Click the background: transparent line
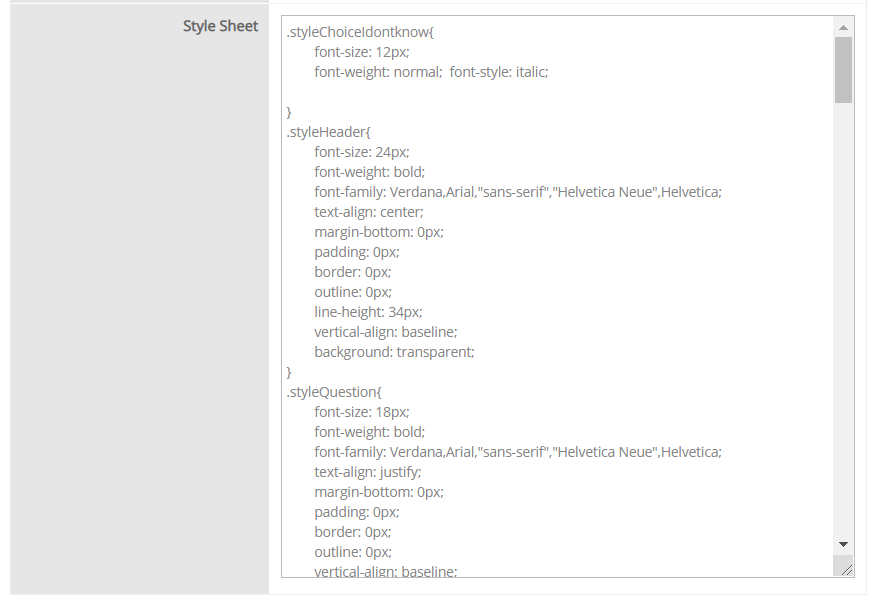The height and width of the screenshot is (597, 882). tap(394, 352)
